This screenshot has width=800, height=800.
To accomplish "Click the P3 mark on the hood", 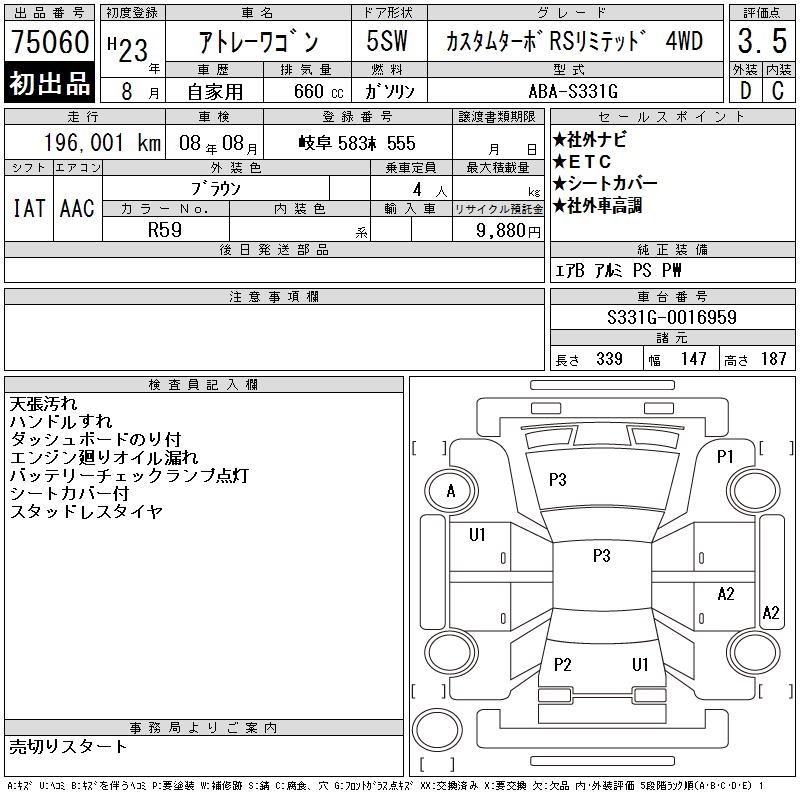I will pos(558,480).
